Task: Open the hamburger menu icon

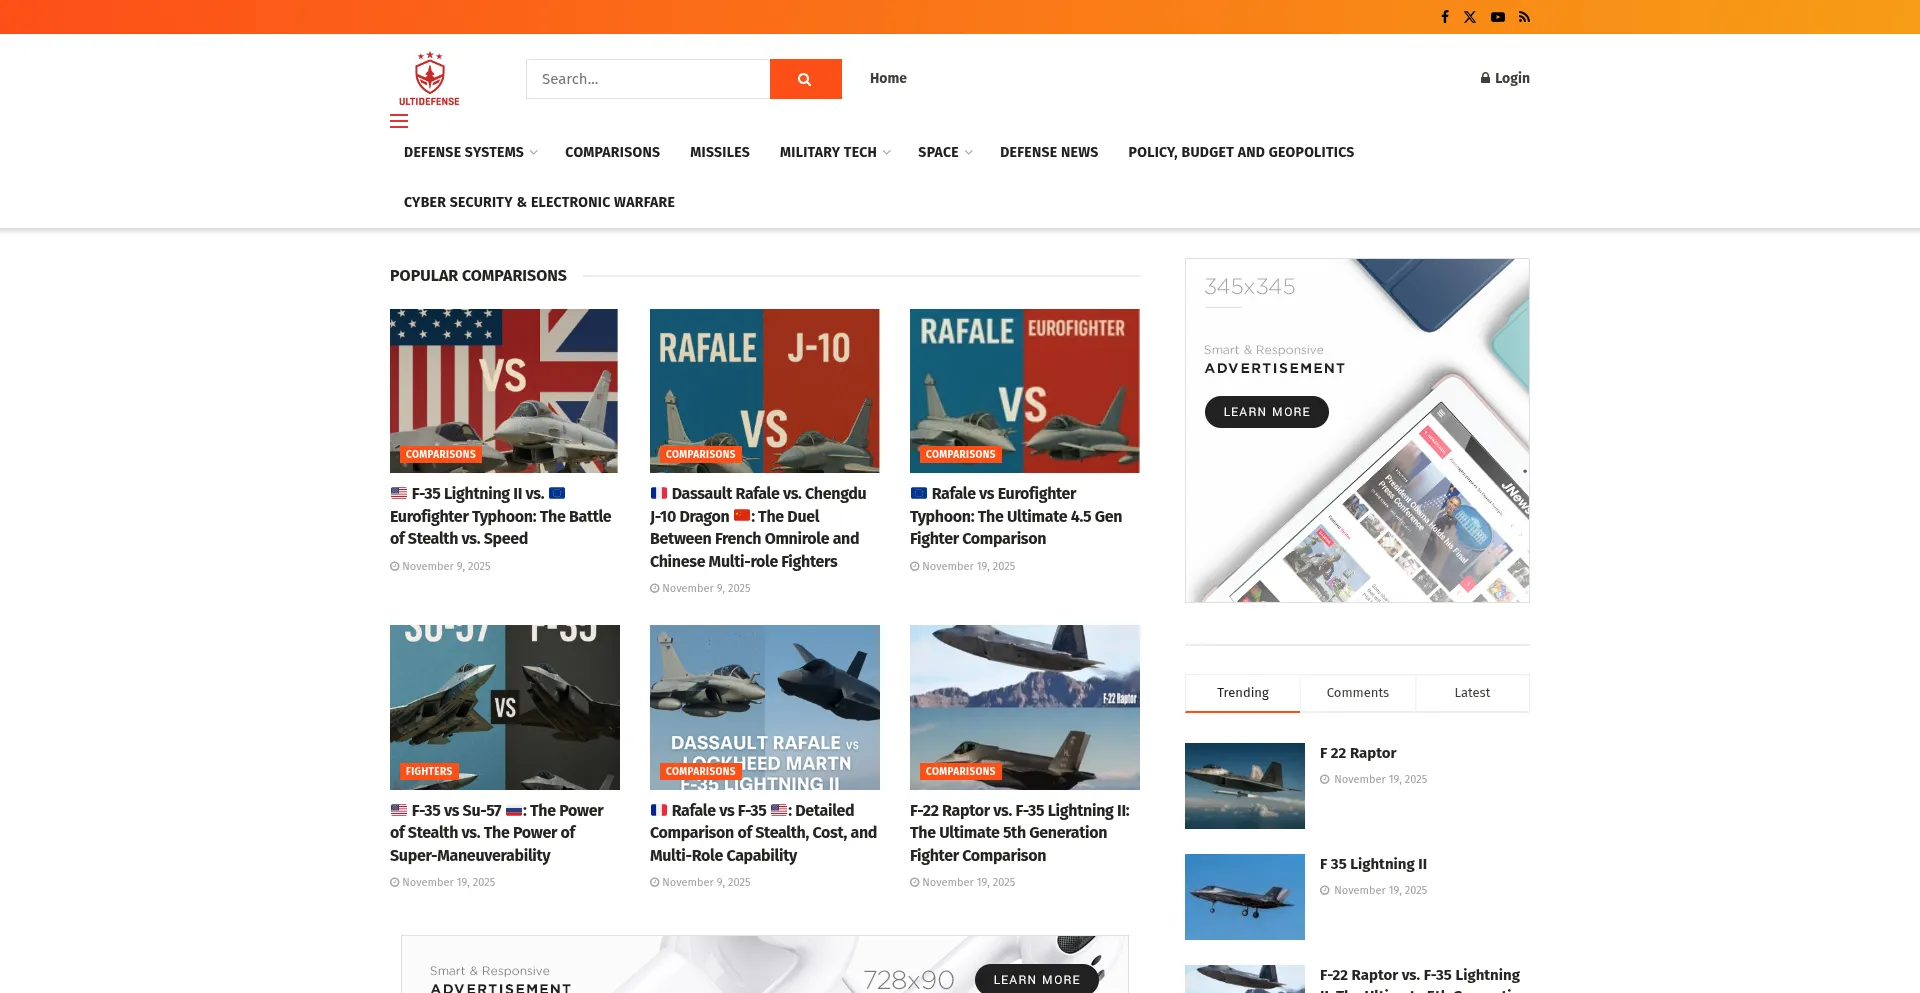Action: click(x=399, y=122)
